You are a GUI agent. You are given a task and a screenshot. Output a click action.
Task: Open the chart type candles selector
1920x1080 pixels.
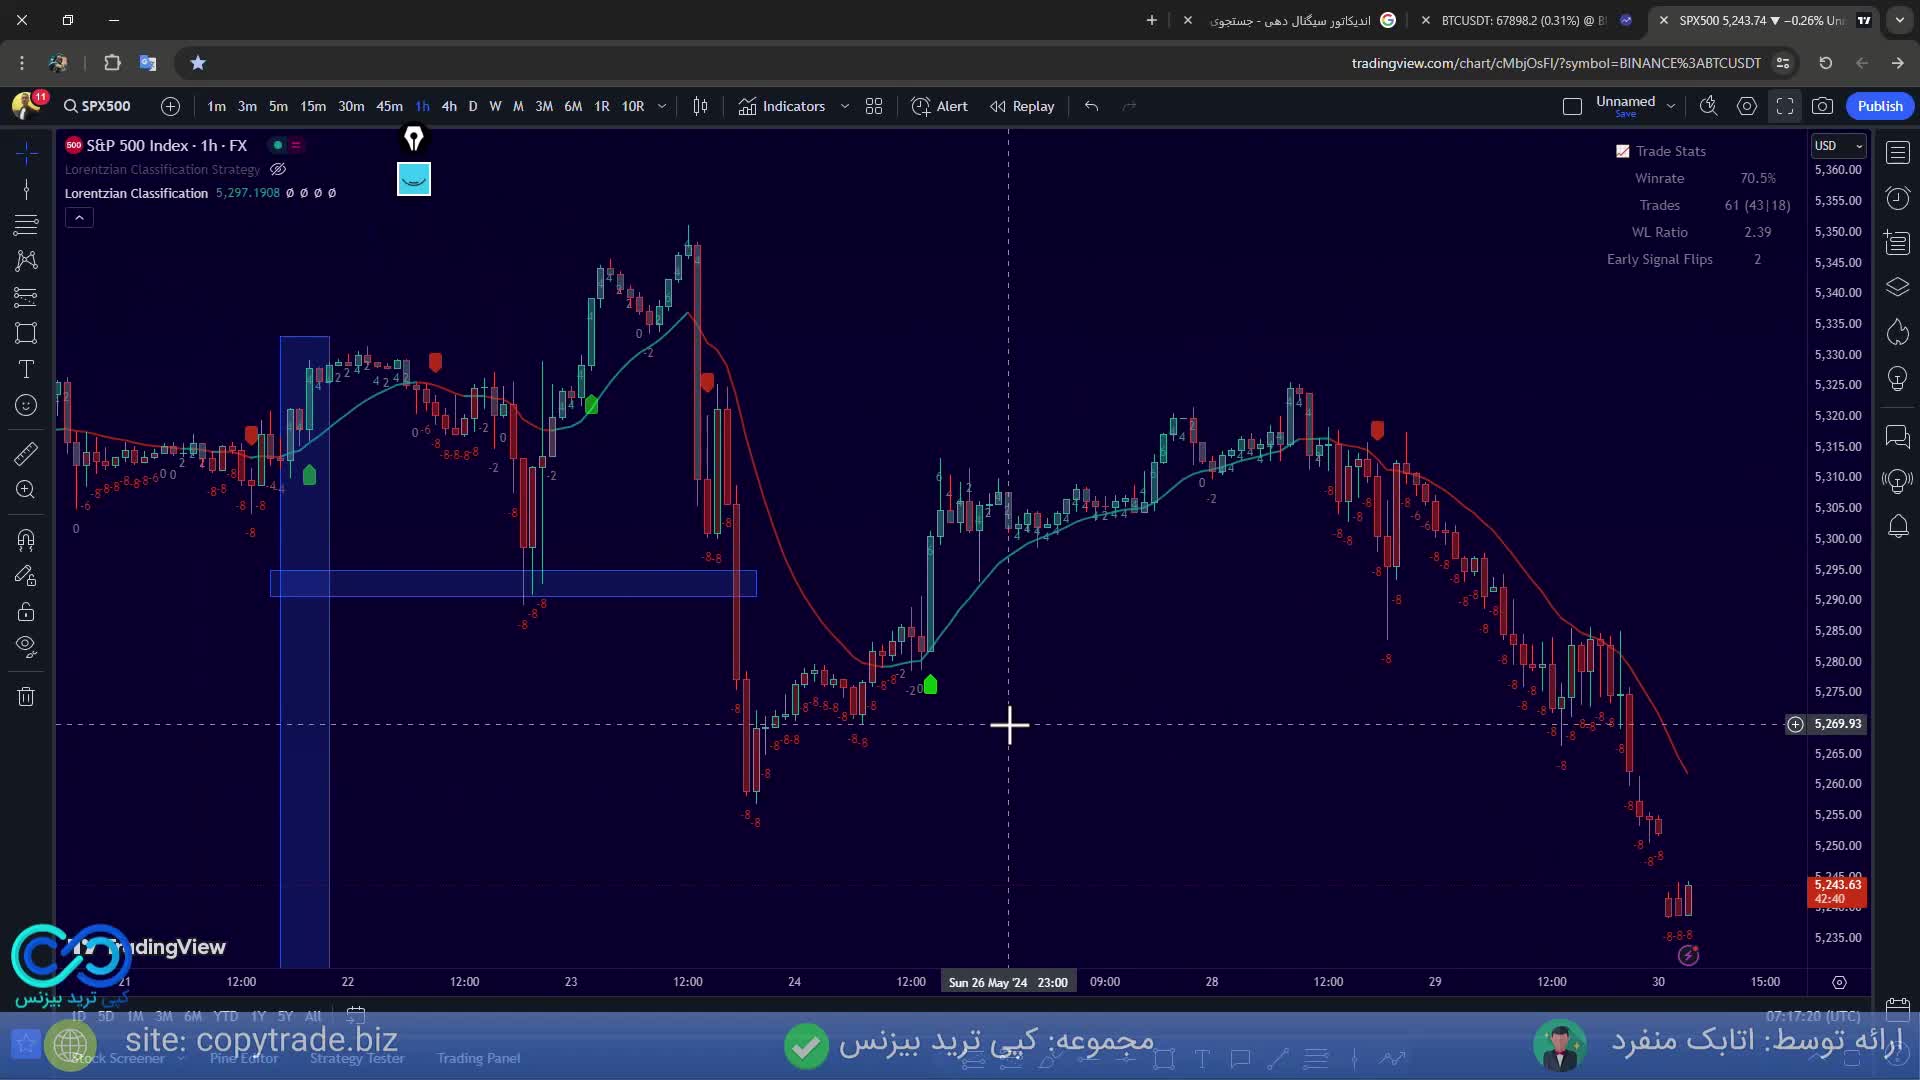[x=700, y=106]
